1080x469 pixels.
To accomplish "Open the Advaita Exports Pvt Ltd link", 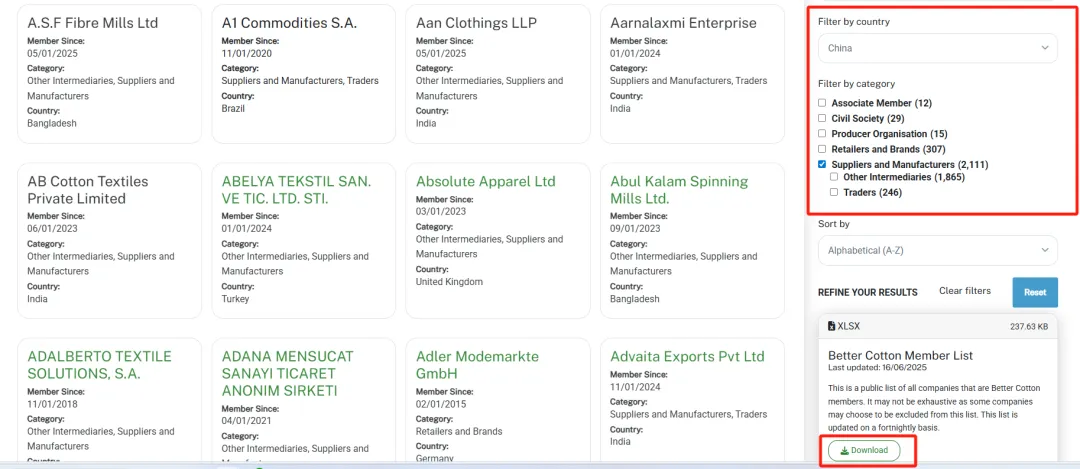I will pos(687,357).
